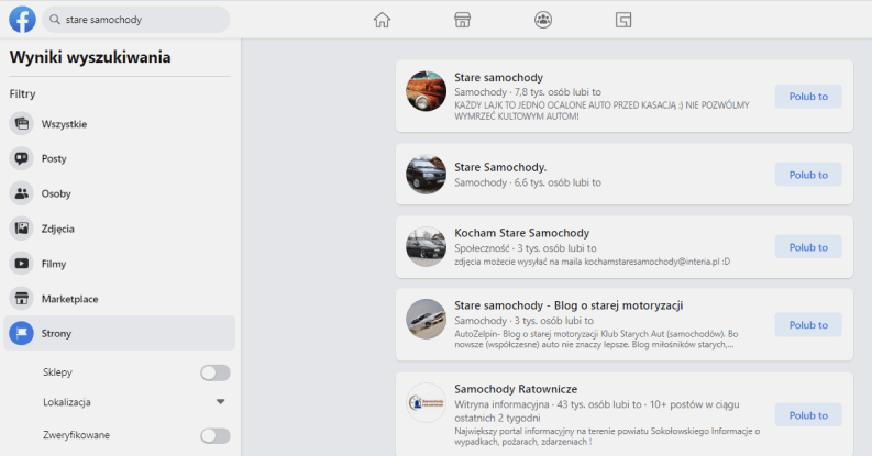The height and width of the screenshot is (456, 872).
Task: Expand the Lokalizacja dropdown arrow
Action: (x=220, y=402)
